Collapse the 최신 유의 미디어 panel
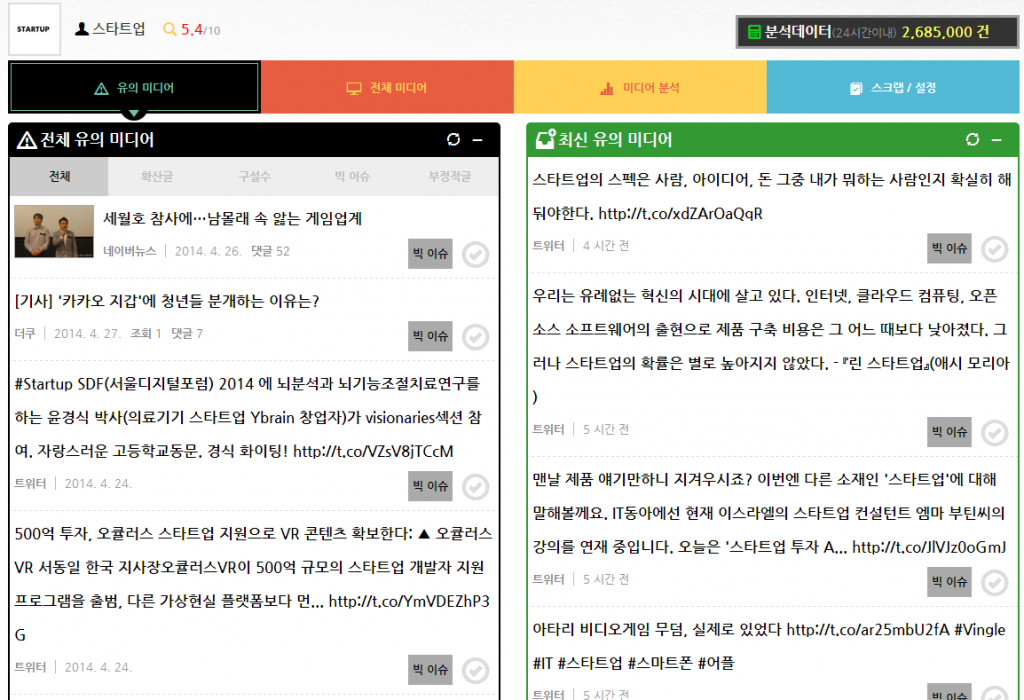Screen dimensions: 1024x700 click(997, 140)
